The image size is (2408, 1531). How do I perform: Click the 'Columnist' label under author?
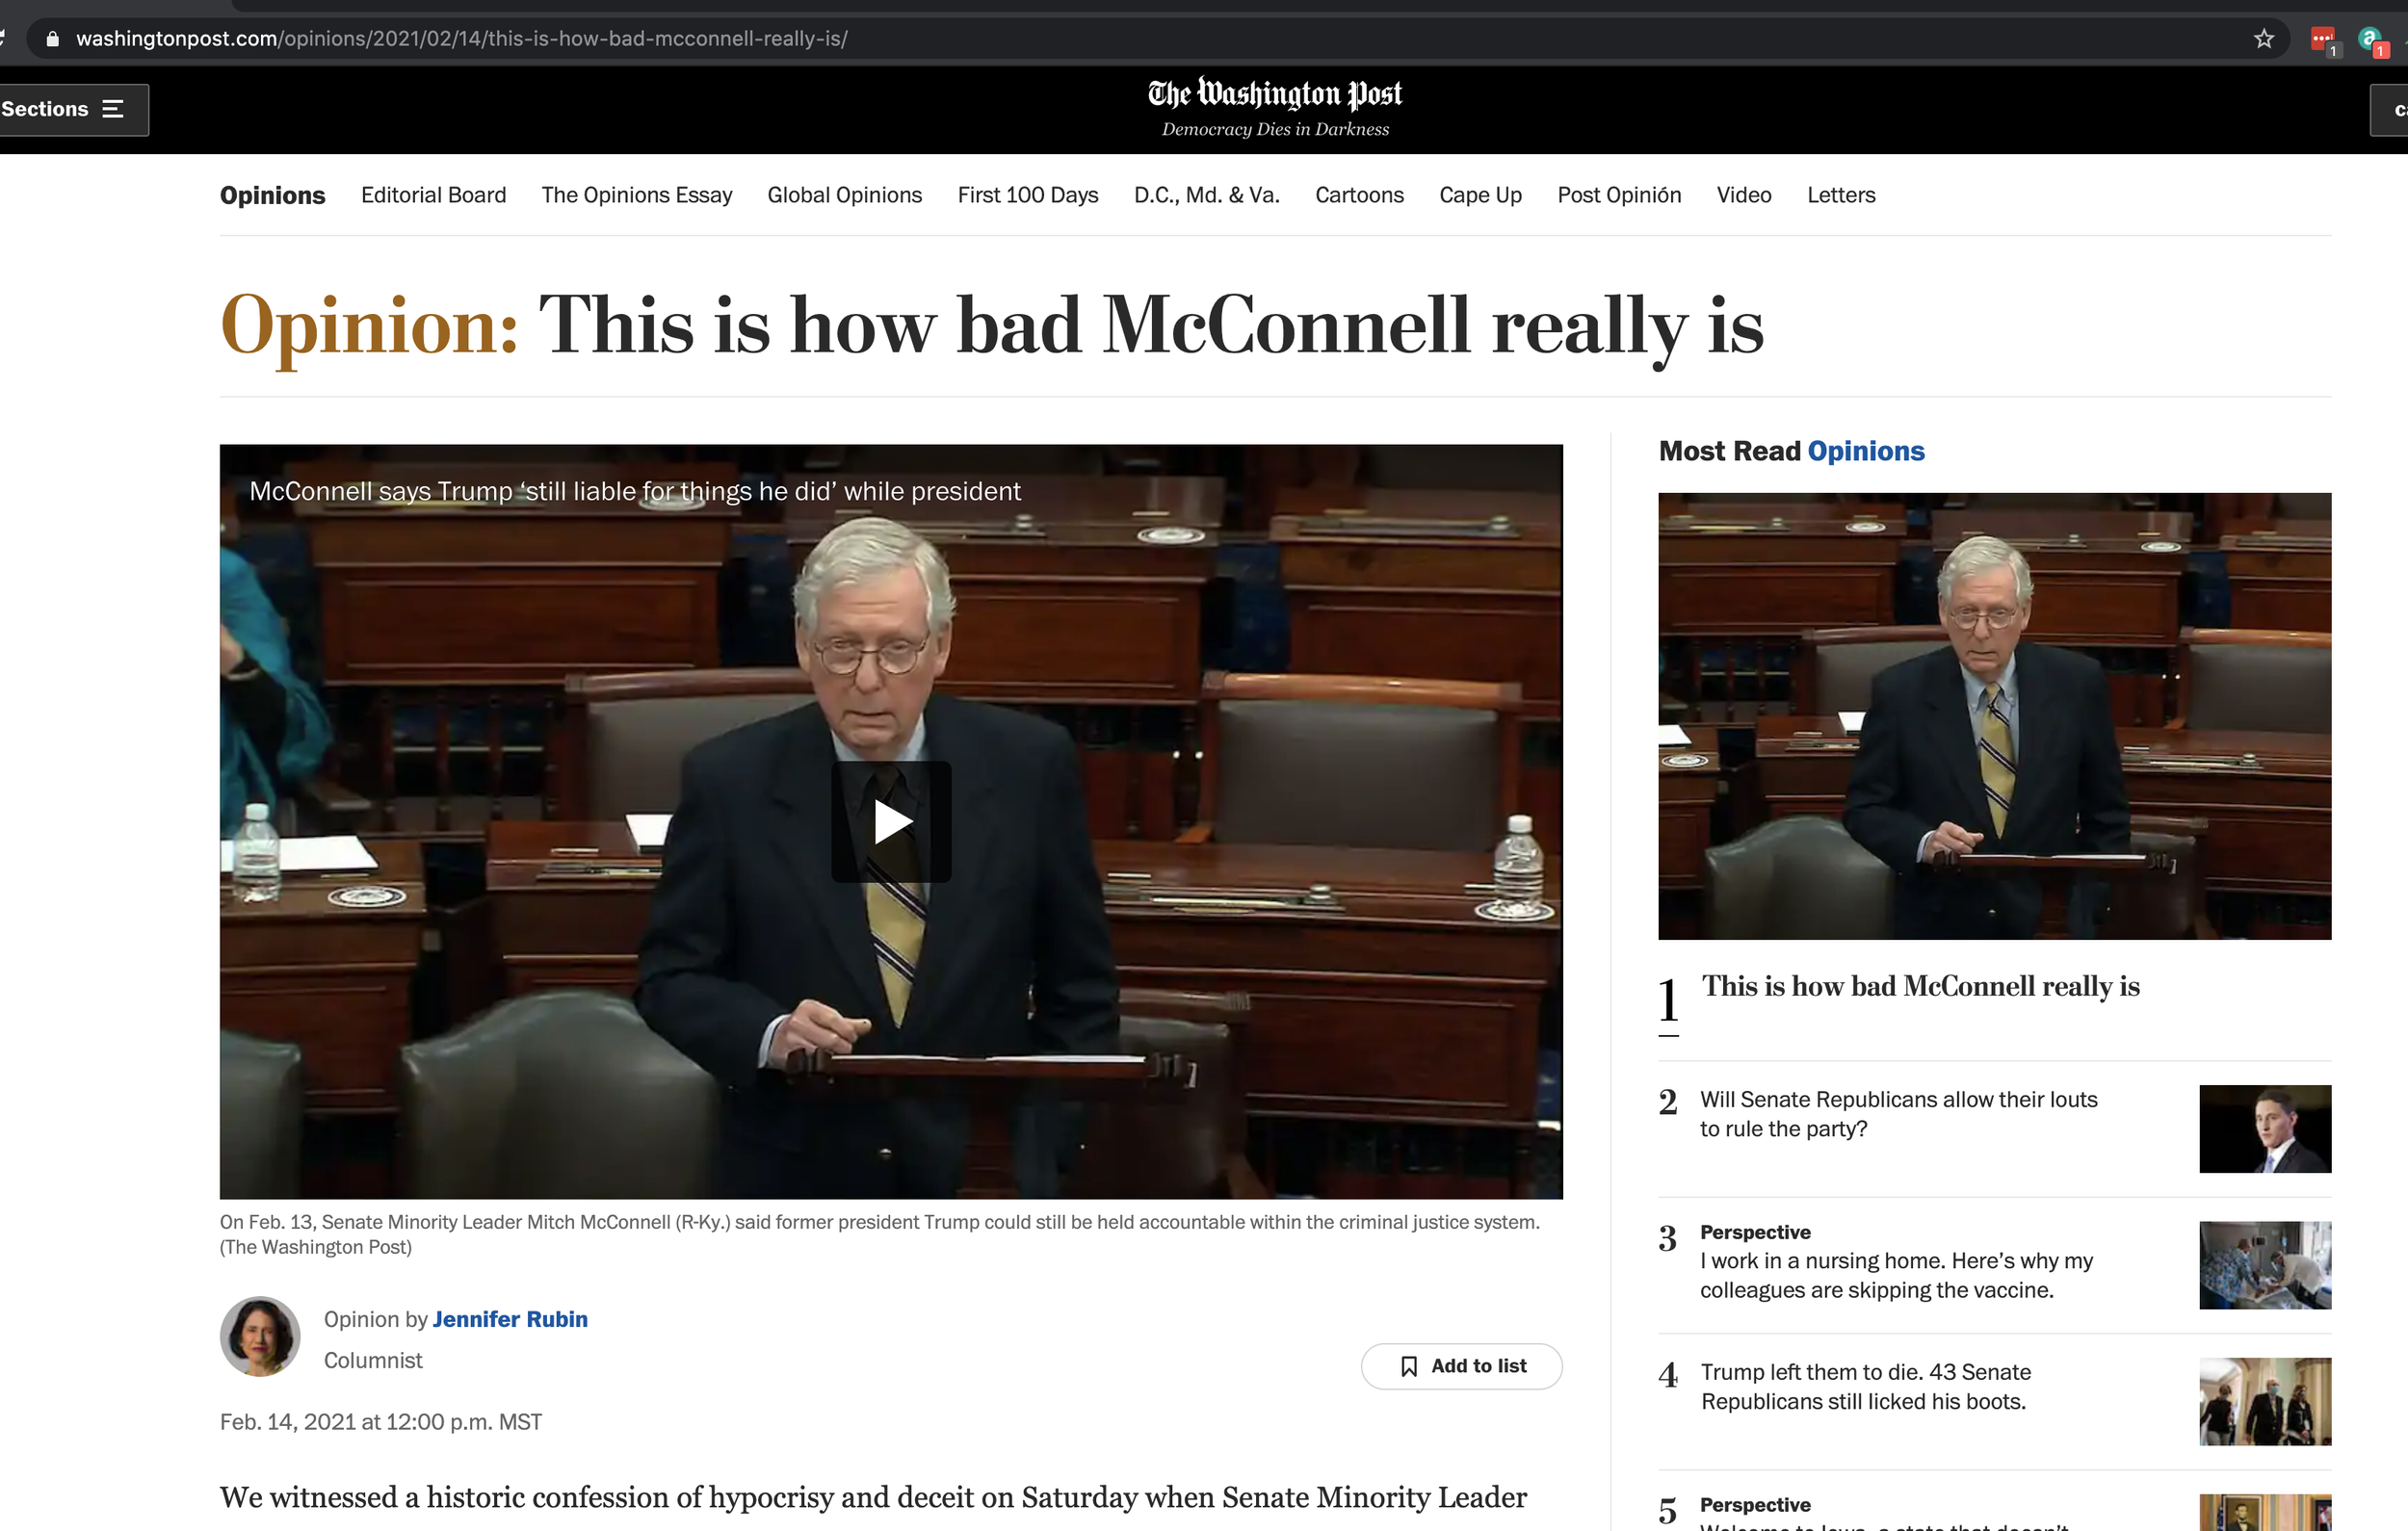[x=373, y=1361]
